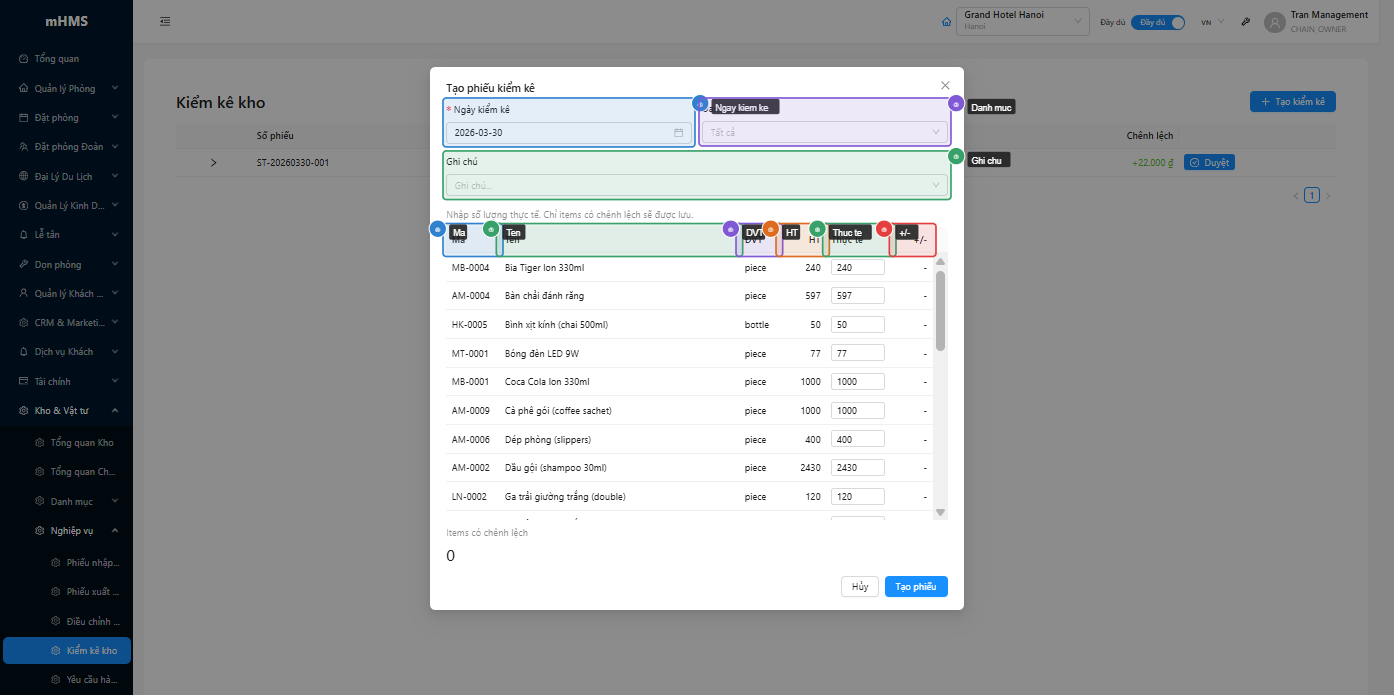
Task: Expand row ST-20260330-001 with the arrow
Action: click(213, 162)
